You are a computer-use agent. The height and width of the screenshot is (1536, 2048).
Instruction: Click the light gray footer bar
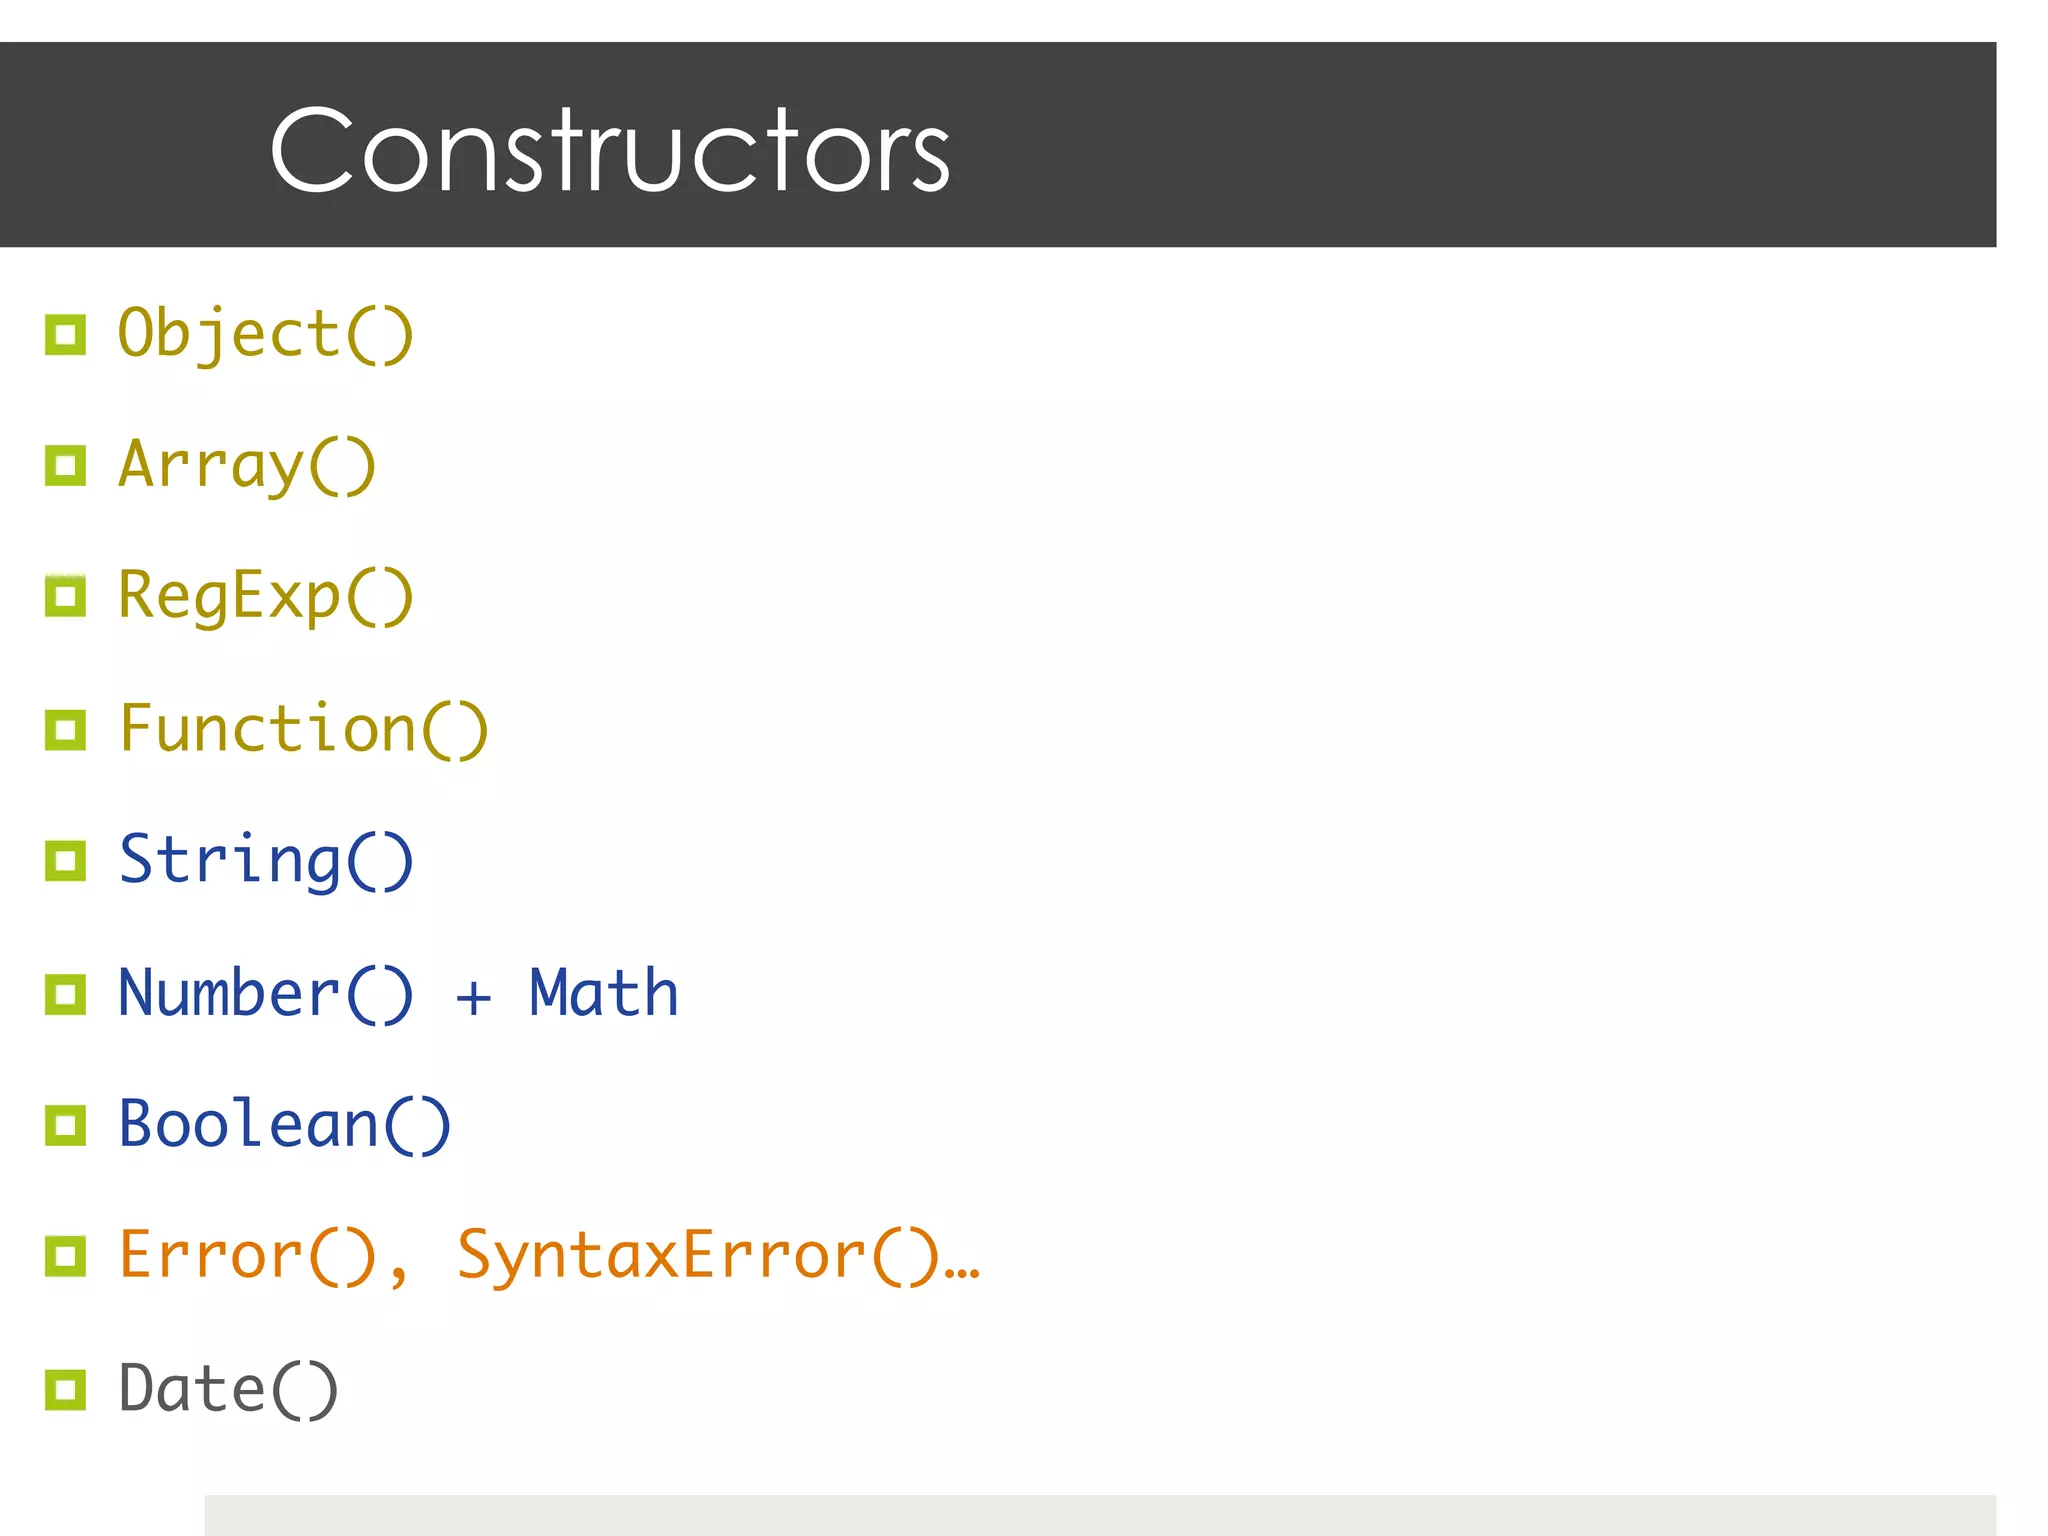point(1100,1515)
